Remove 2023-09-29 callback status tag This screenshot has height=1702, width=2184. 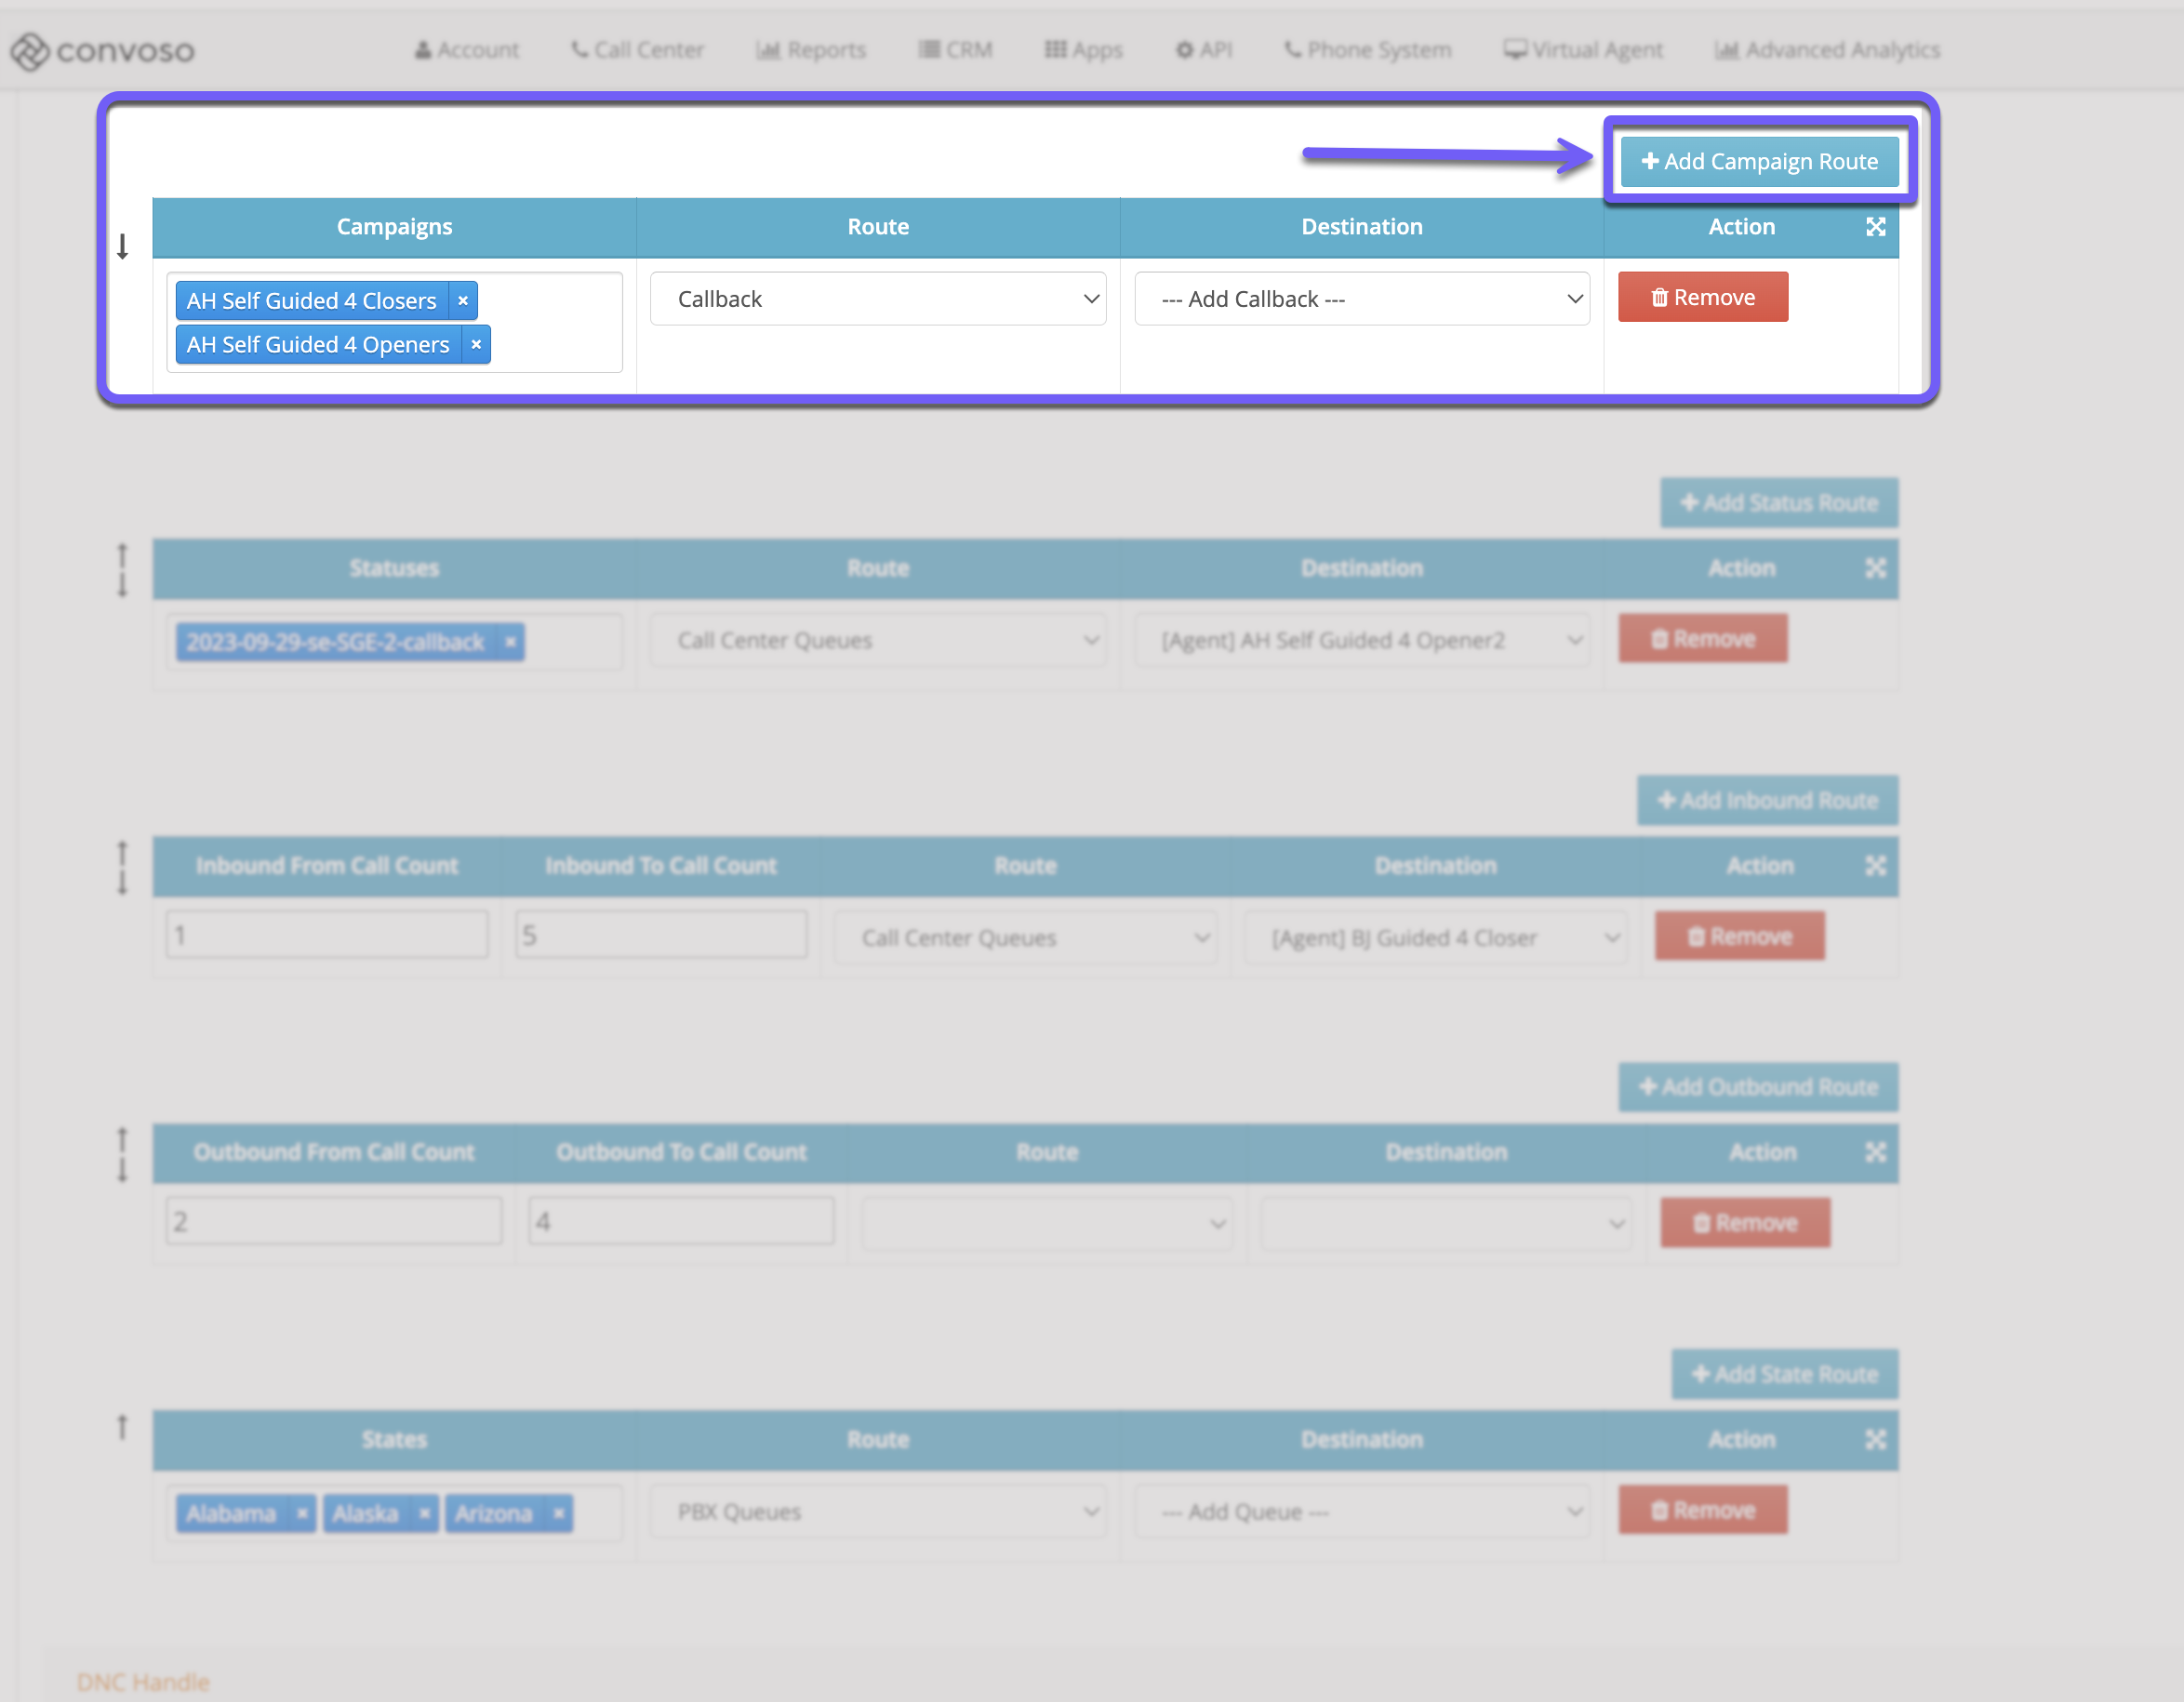pyautogui.click(x=510, y=642)
